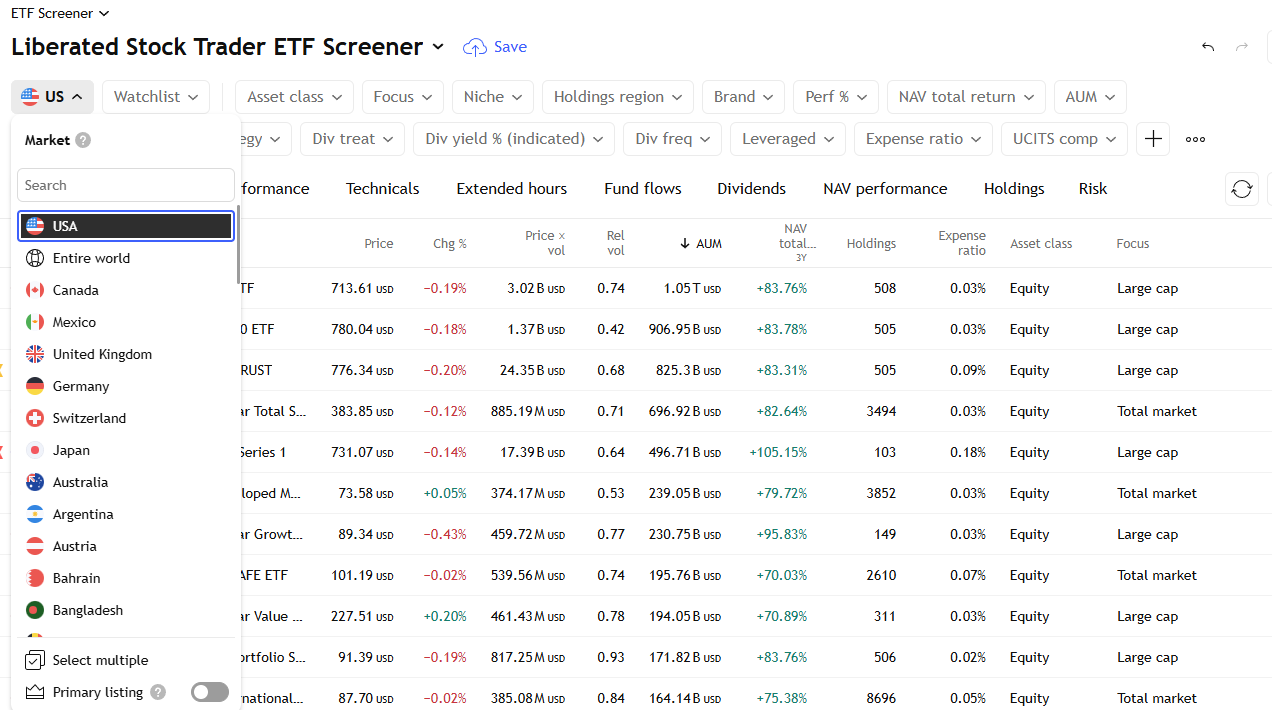Click the Canada flag icon
The image size is (1272, 710).
(35, 290)
